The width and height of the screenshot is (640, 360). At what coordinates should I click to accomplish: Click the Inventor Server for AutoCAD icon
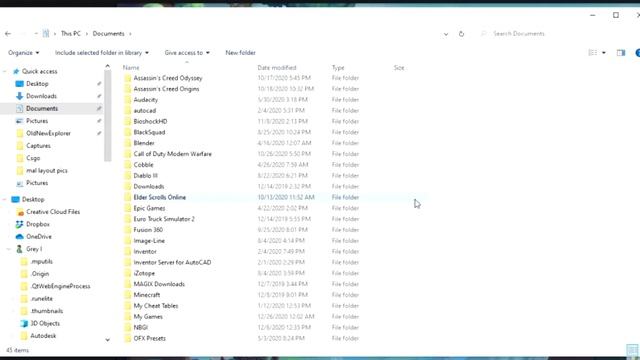pos(128,262)
